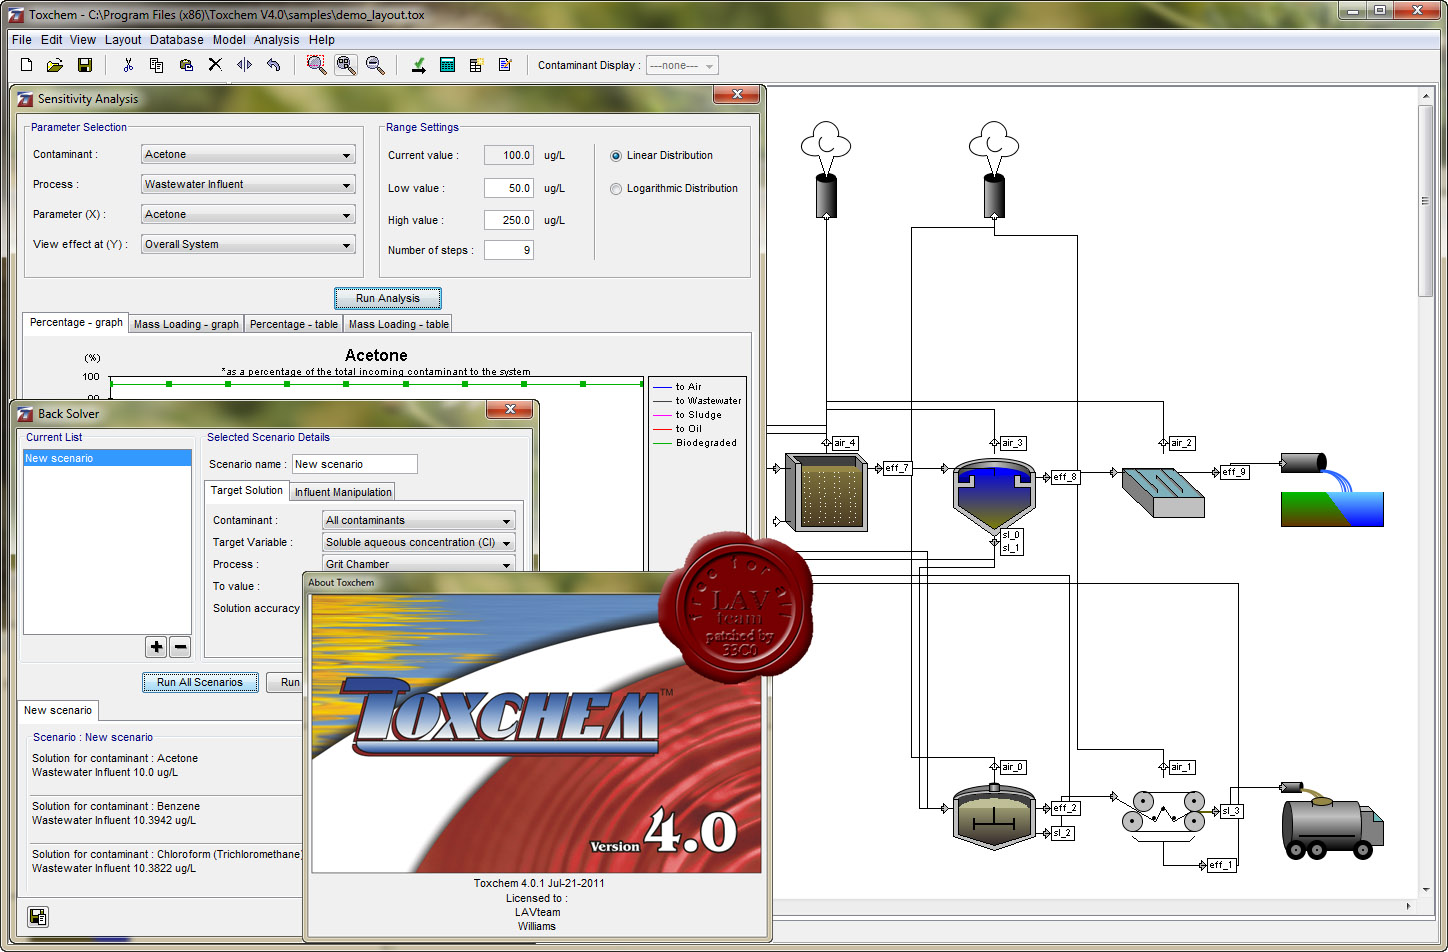The image size is (1448, 952).
Task: Open the Layout menu
Action: point(123,40)
